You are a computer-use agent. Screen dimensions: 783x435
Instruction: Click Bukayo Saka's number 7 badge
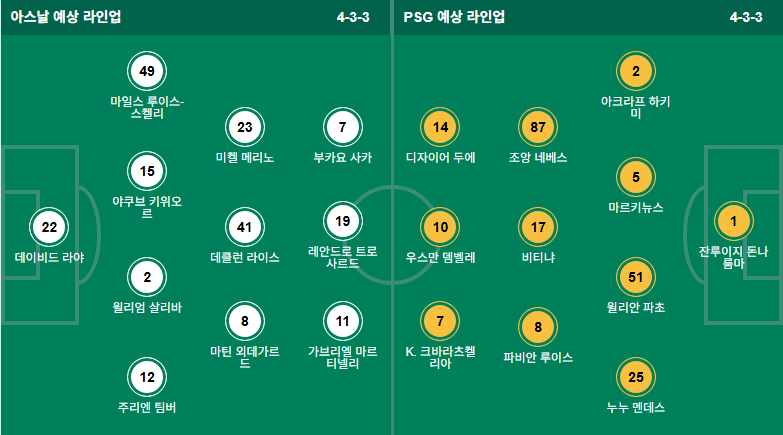click(x=343, y=127)
